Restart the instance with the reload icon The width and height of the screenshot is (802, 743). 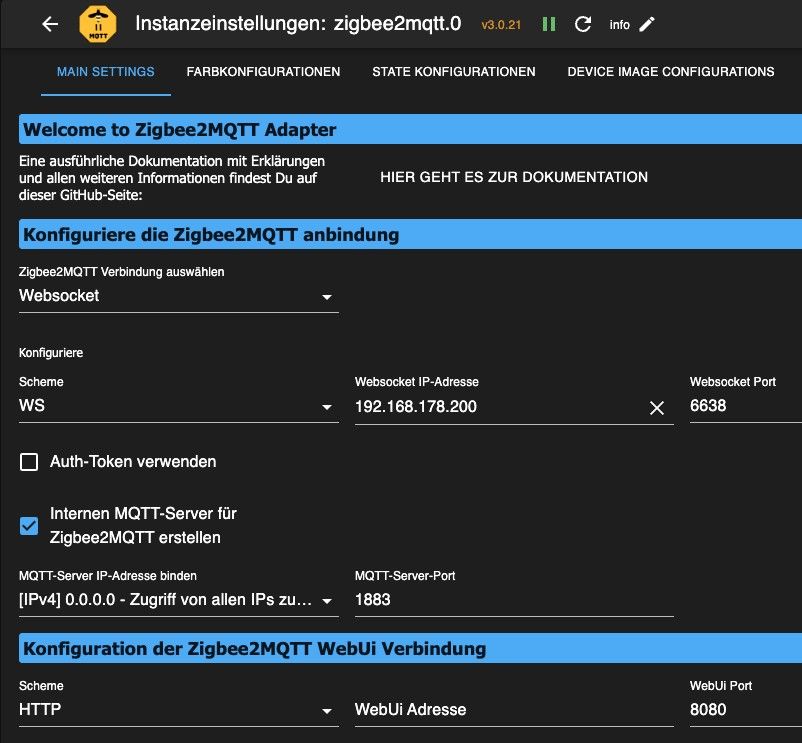(x=583, y=24)
